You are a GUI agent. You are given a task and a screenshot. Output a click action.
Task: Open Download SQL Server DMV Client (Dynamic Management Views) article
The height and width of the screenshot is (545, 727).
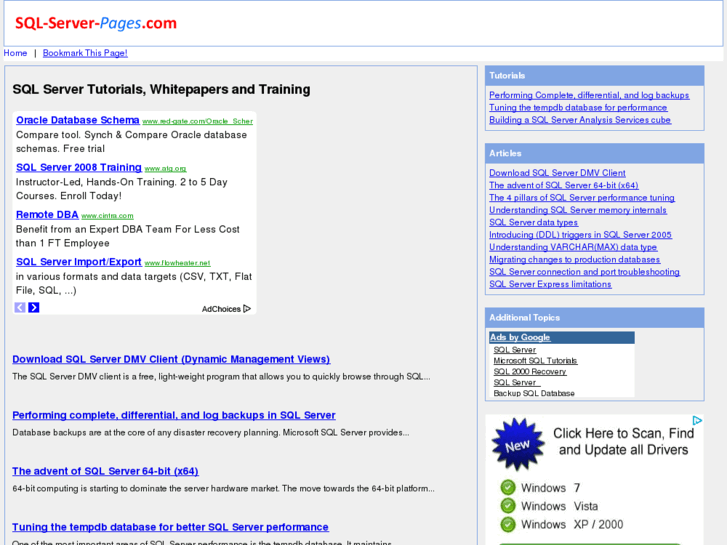171,359
